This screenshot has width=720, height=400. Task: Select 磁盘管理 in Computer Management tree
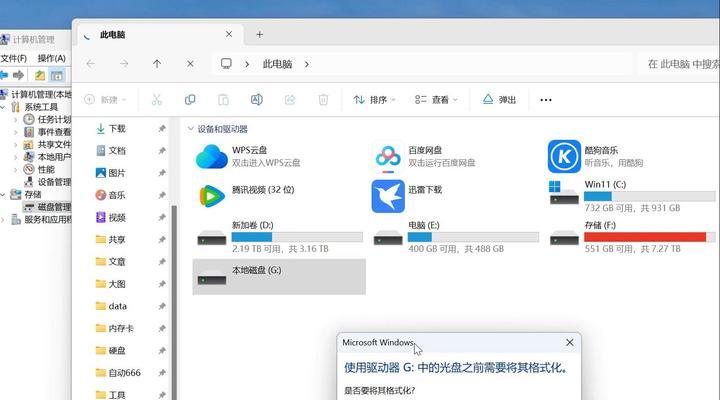click(x=47, y=207)
